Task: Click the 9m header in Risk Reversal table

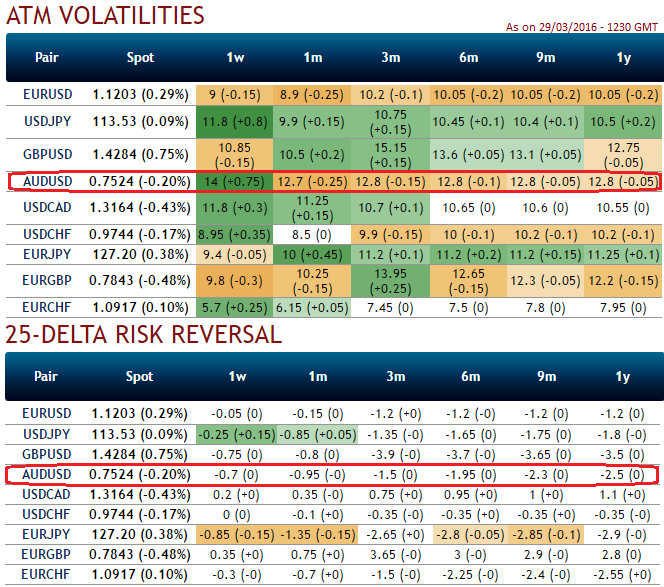Action: pos(546,376)
